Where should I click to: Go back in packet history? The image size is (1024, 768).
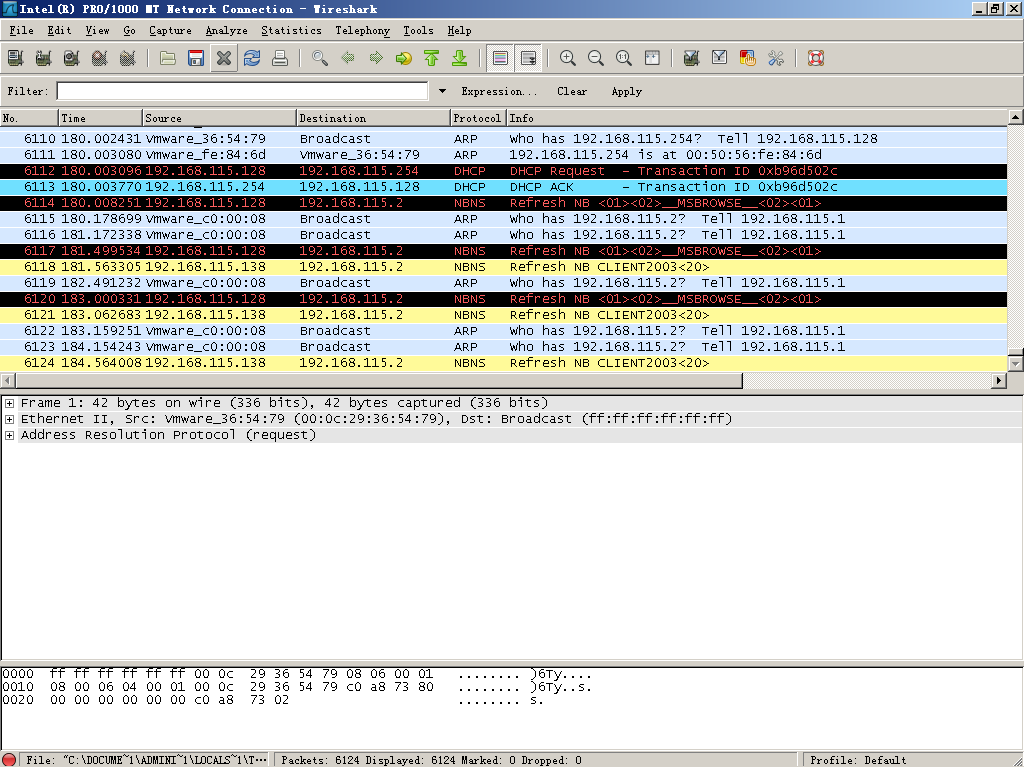point(348,58)
